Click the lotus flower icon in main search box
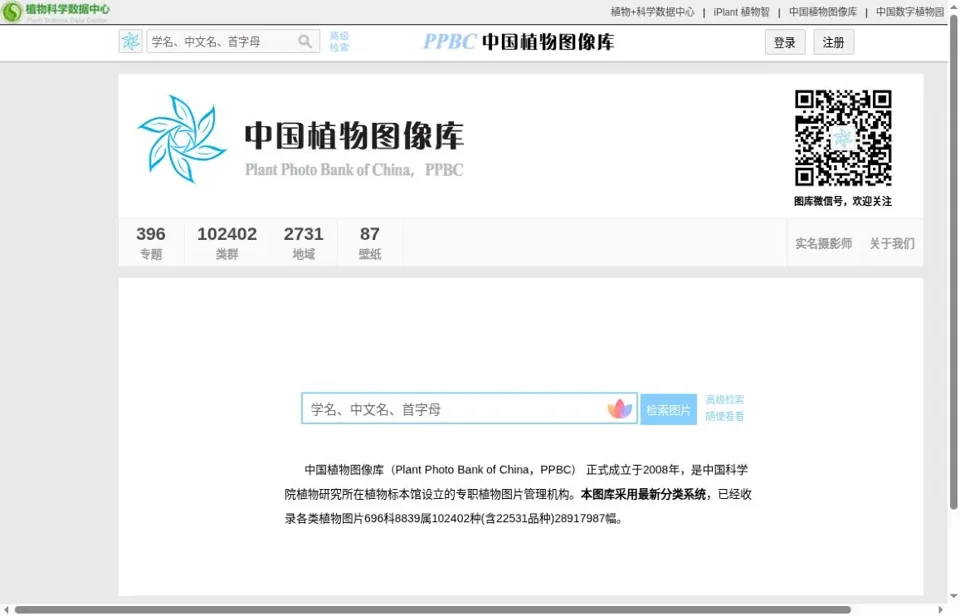960x616 pixels. point(620,409)
